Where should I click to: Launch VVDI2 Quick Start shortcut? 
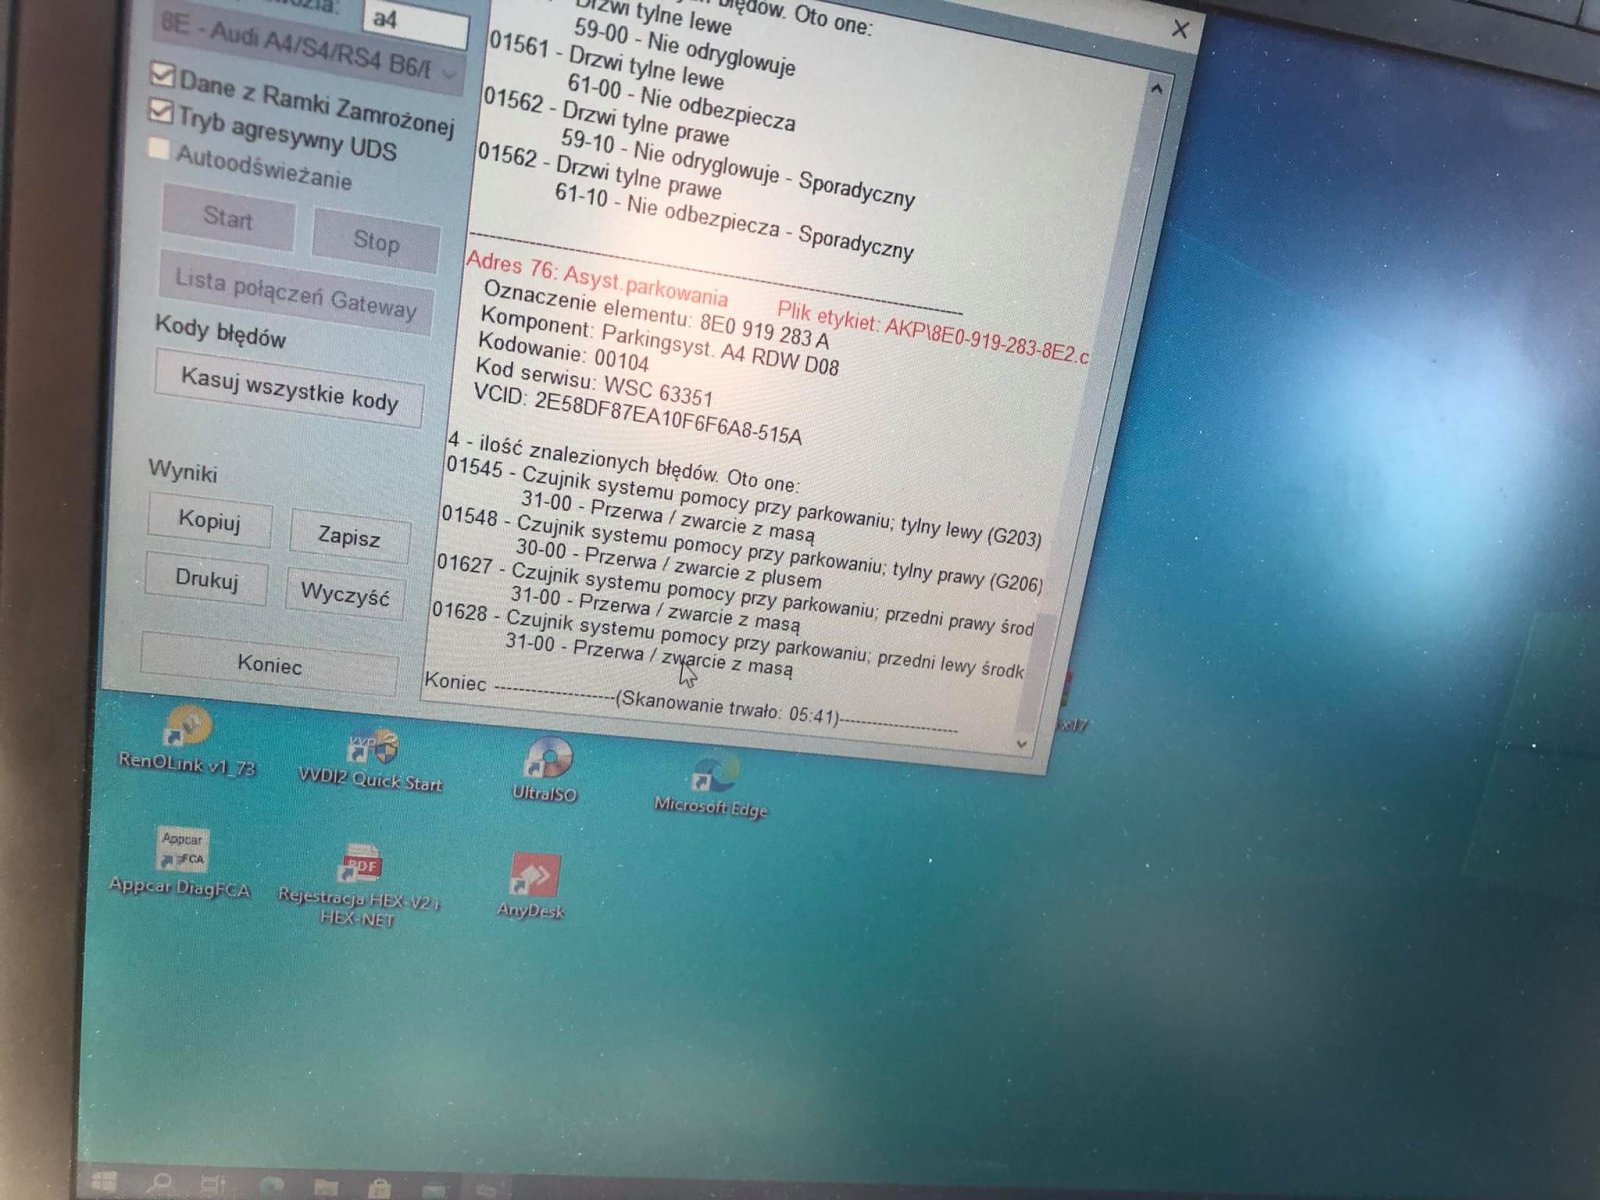click(x=371, y=760)
